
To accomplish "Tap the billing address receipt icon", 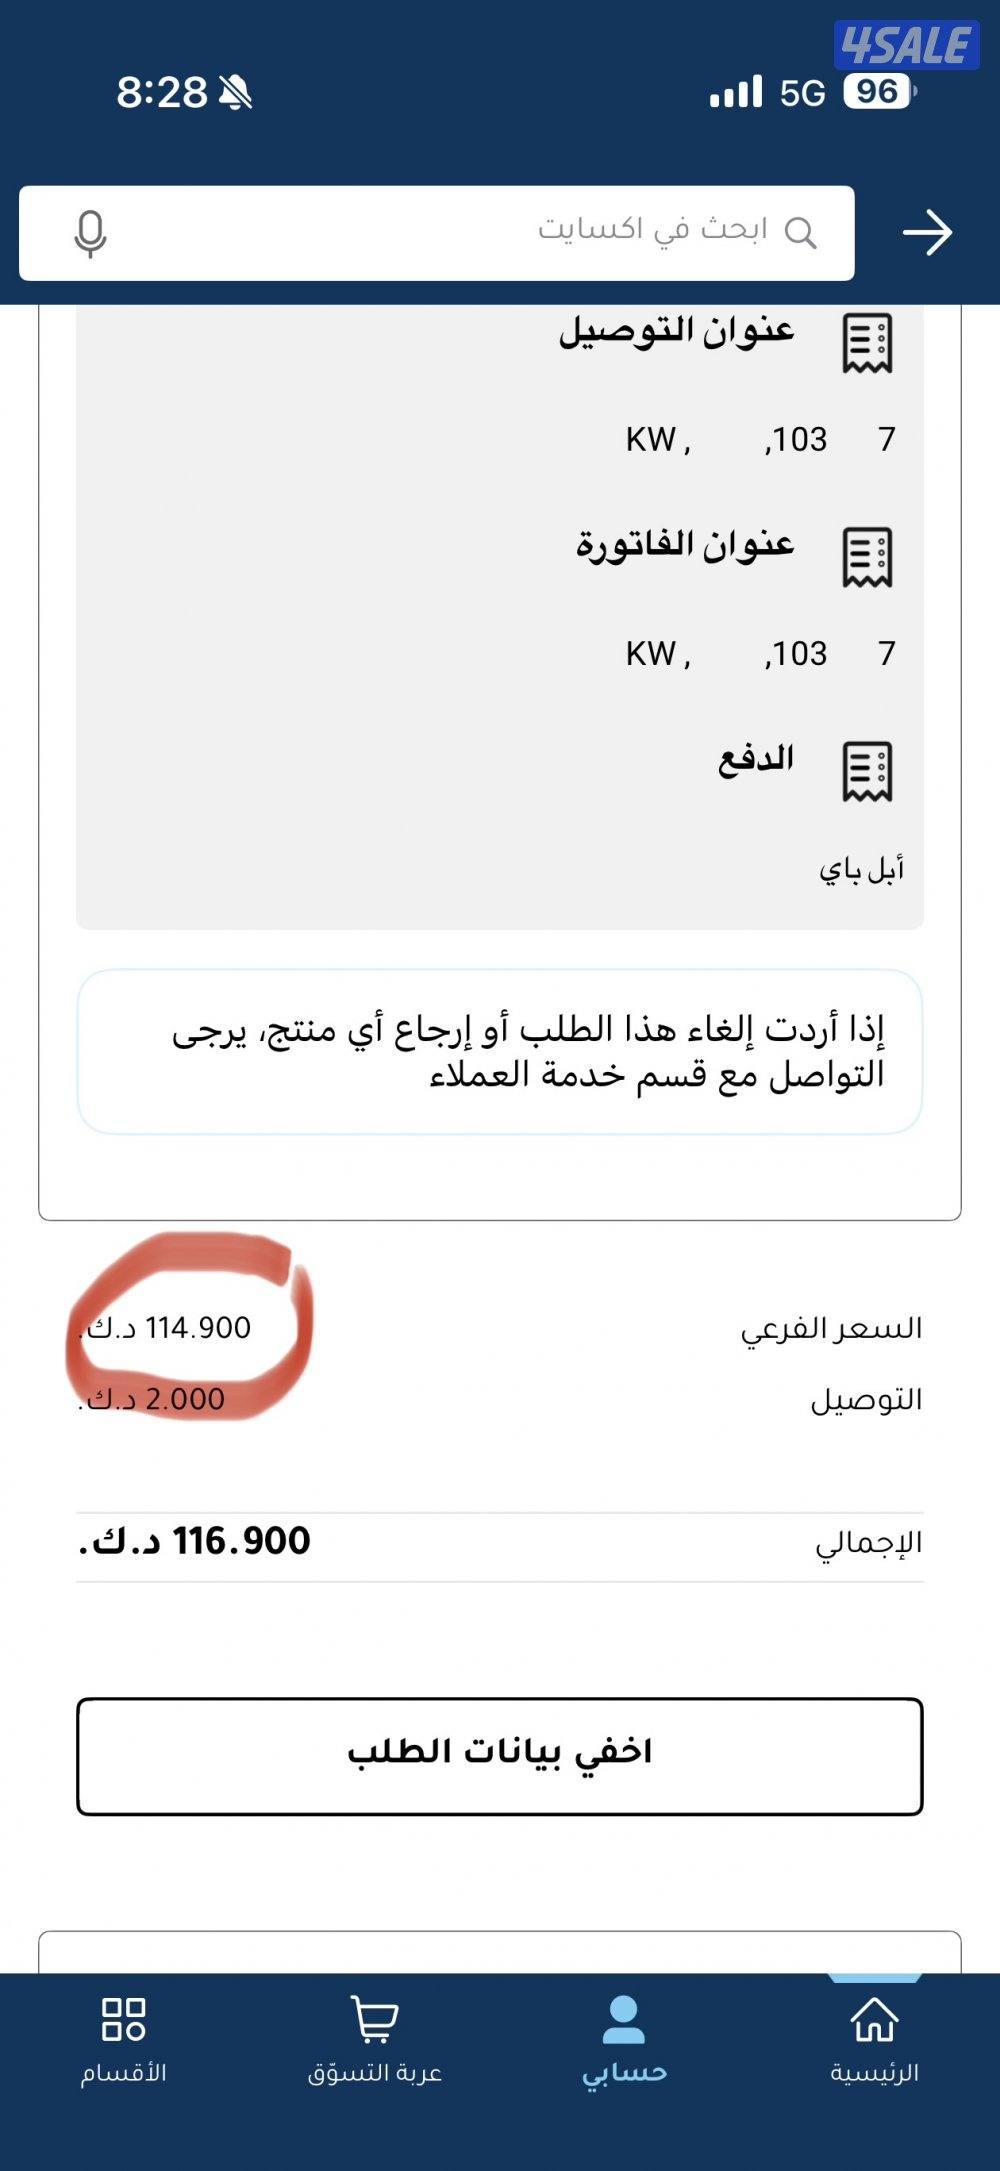I will tap(866, 557).
